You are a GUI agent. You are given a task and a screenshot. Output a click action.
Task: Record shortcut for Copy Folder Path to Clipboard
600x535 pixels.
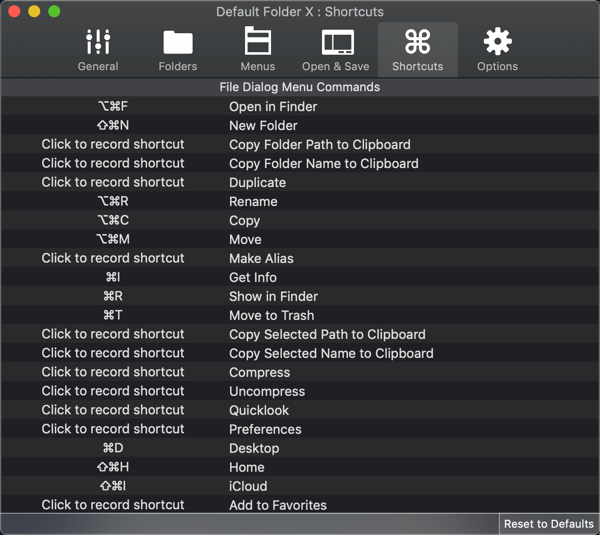tap(113, 144)
